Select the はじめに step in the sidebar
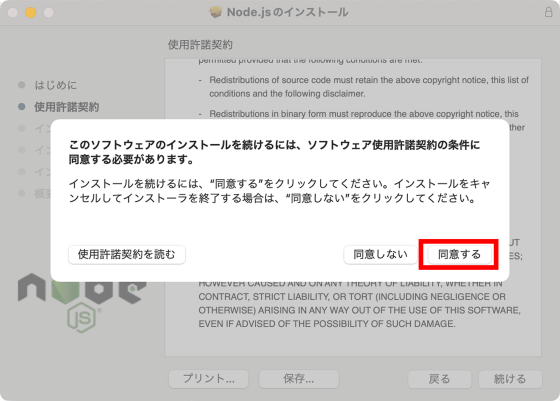This screenshot has height=401, width=560. pos(55,85)
